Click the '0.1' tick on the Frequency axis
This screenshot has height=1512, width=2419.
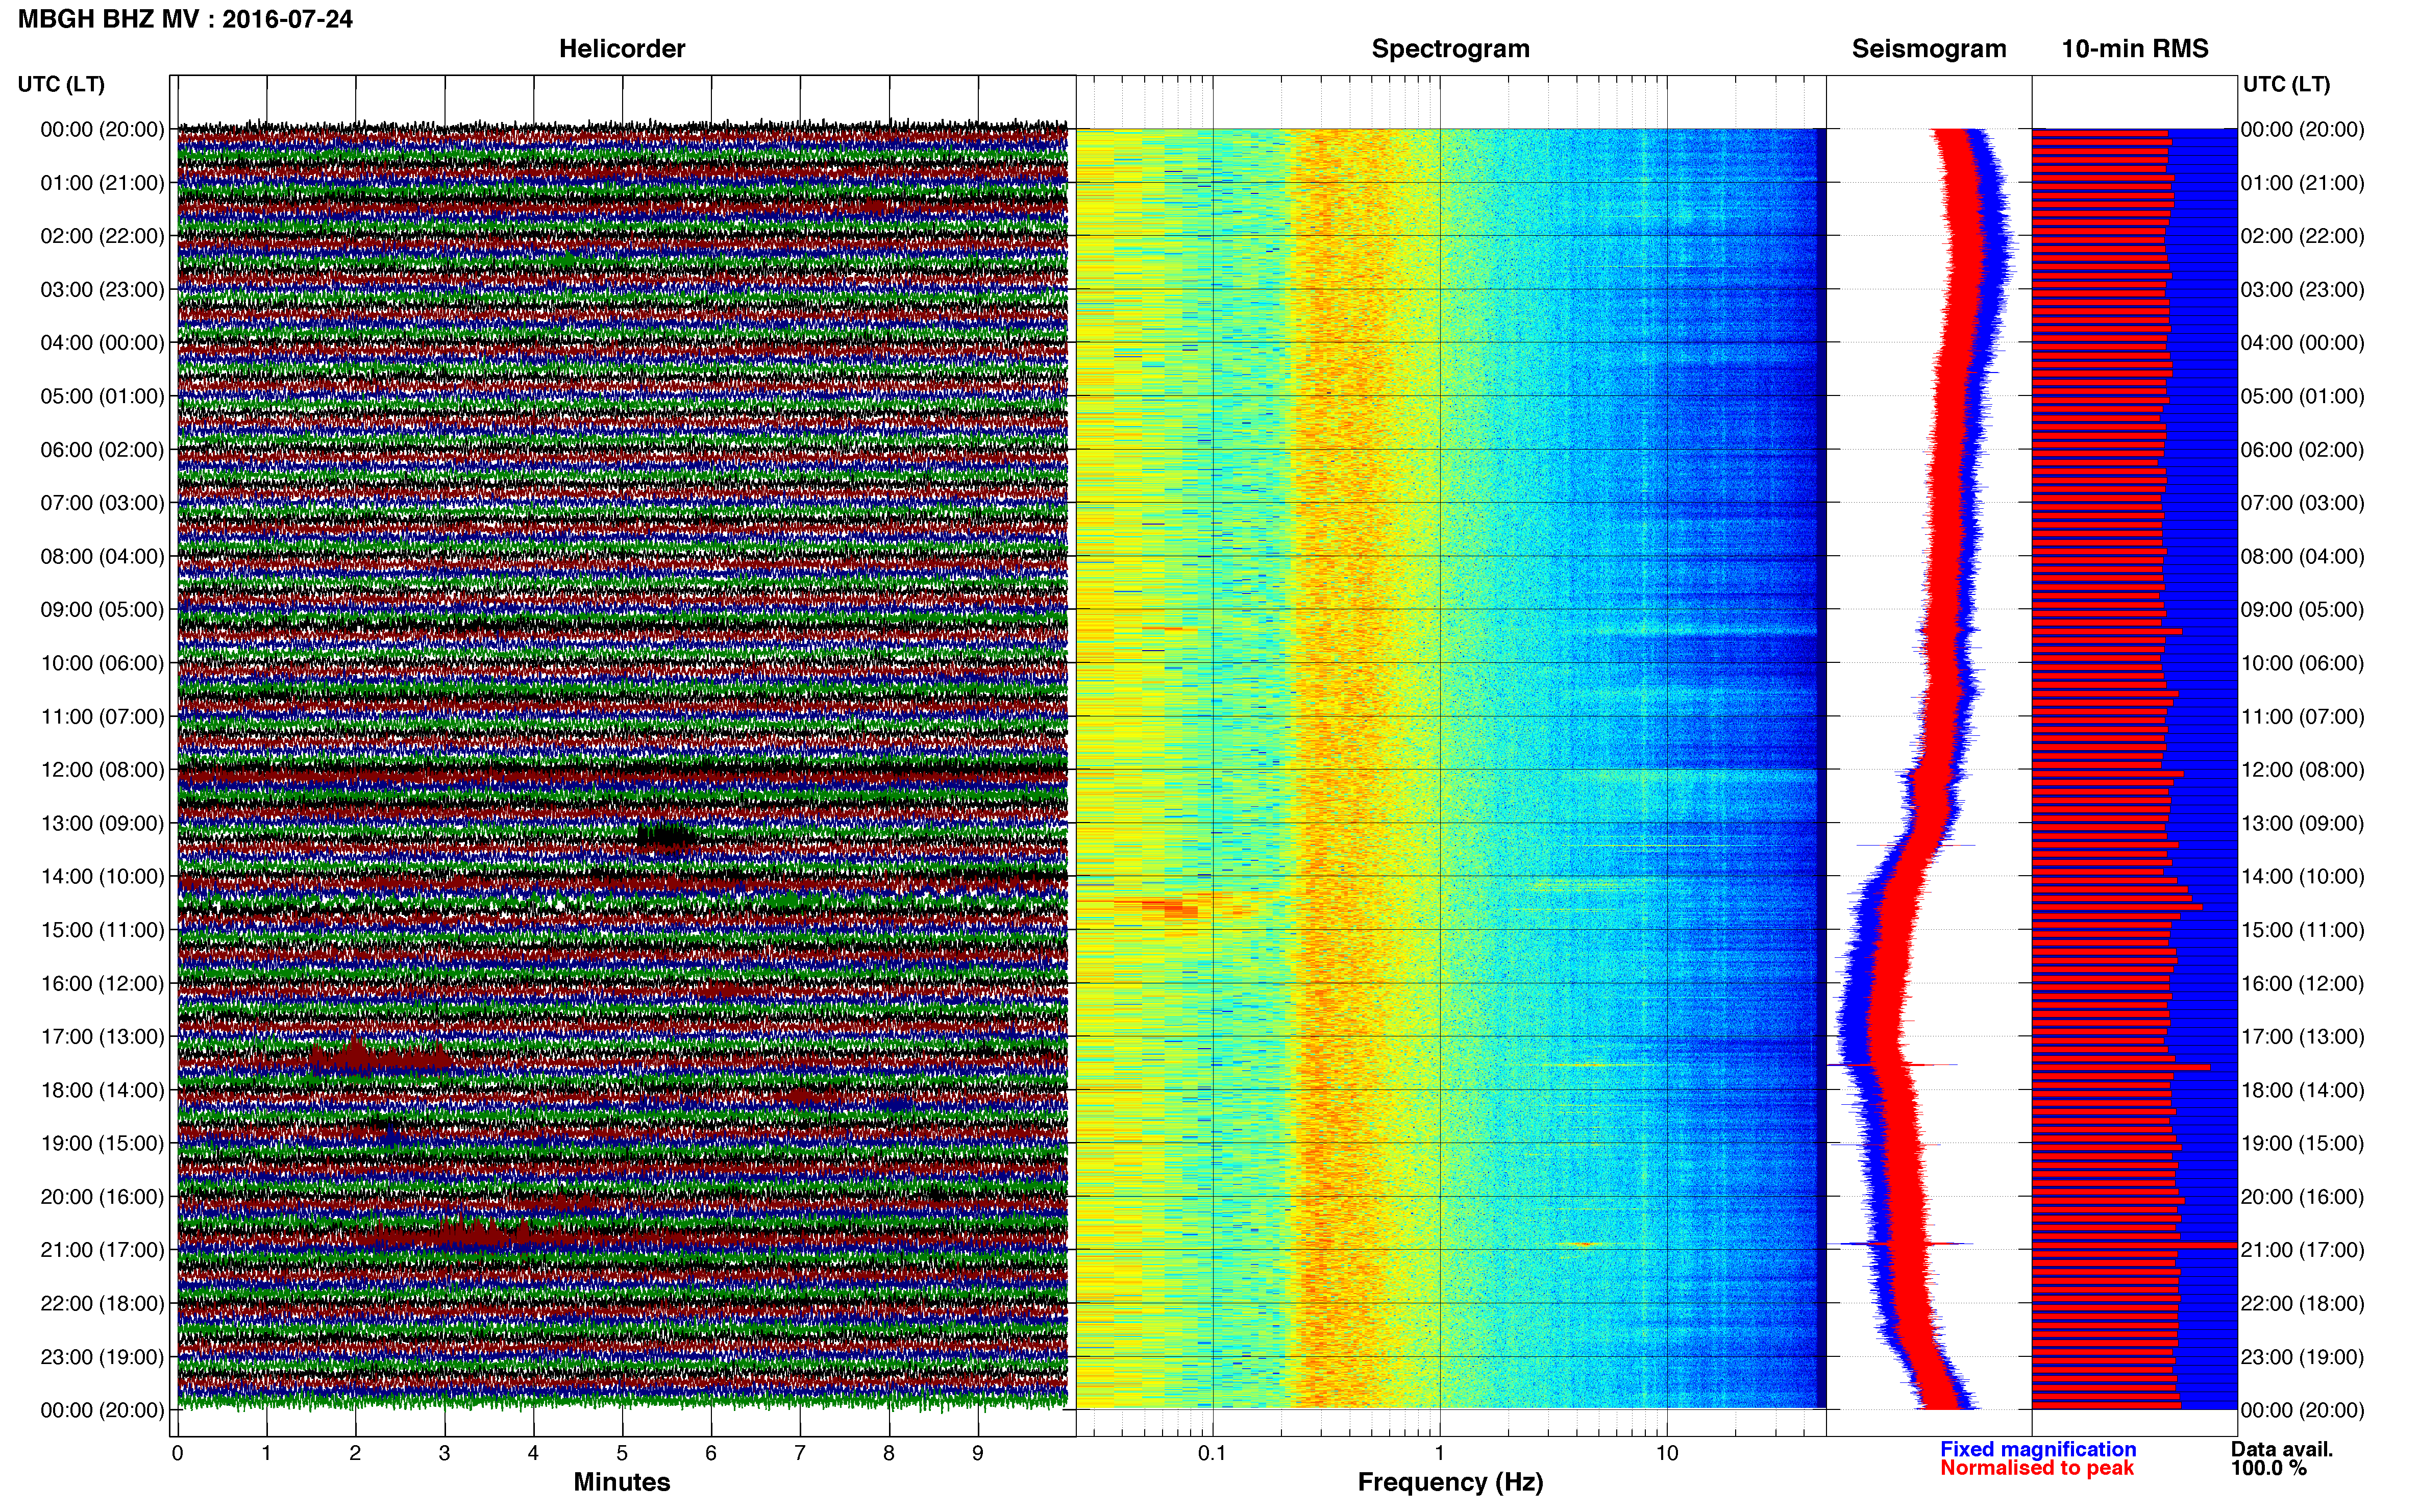click(1212, 1454)
